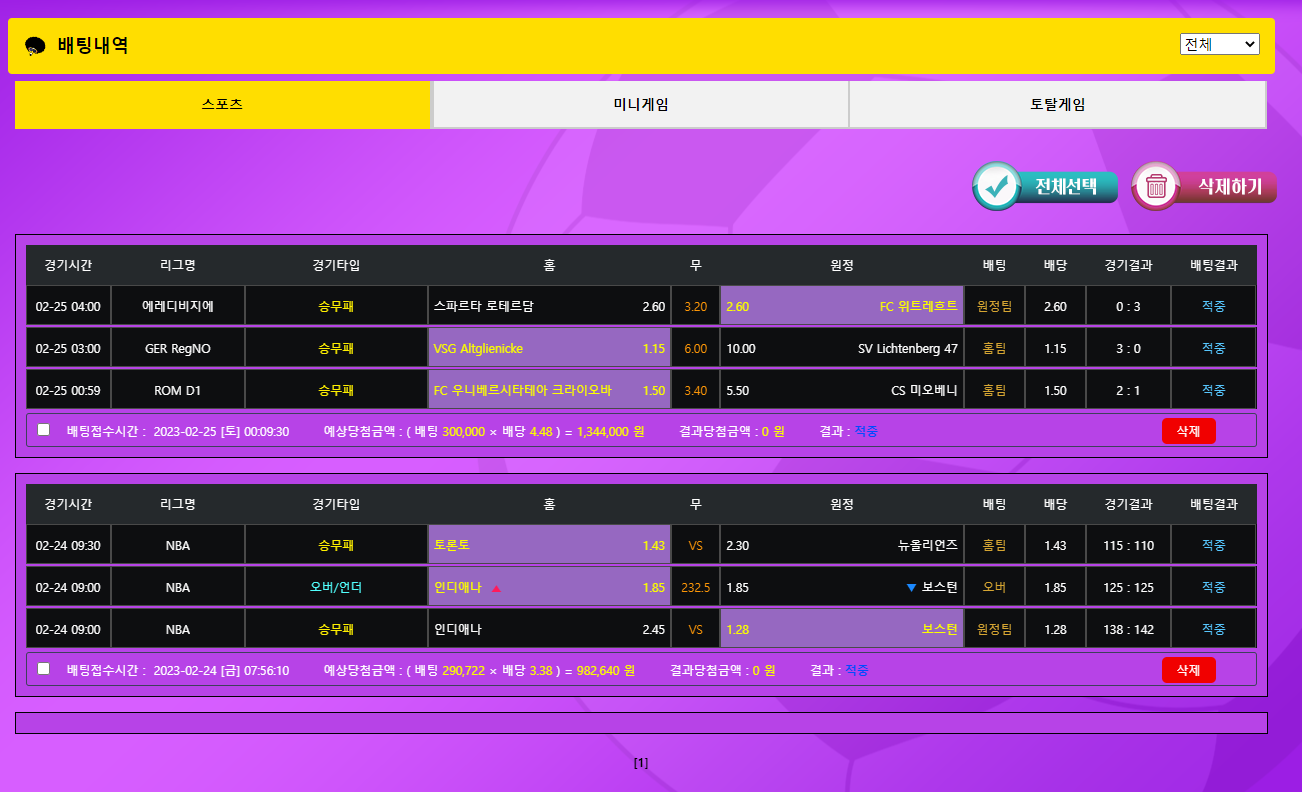Select the 스포츠 tab
The width and height of the screenshot is (1302, 792).
(222, 105)
